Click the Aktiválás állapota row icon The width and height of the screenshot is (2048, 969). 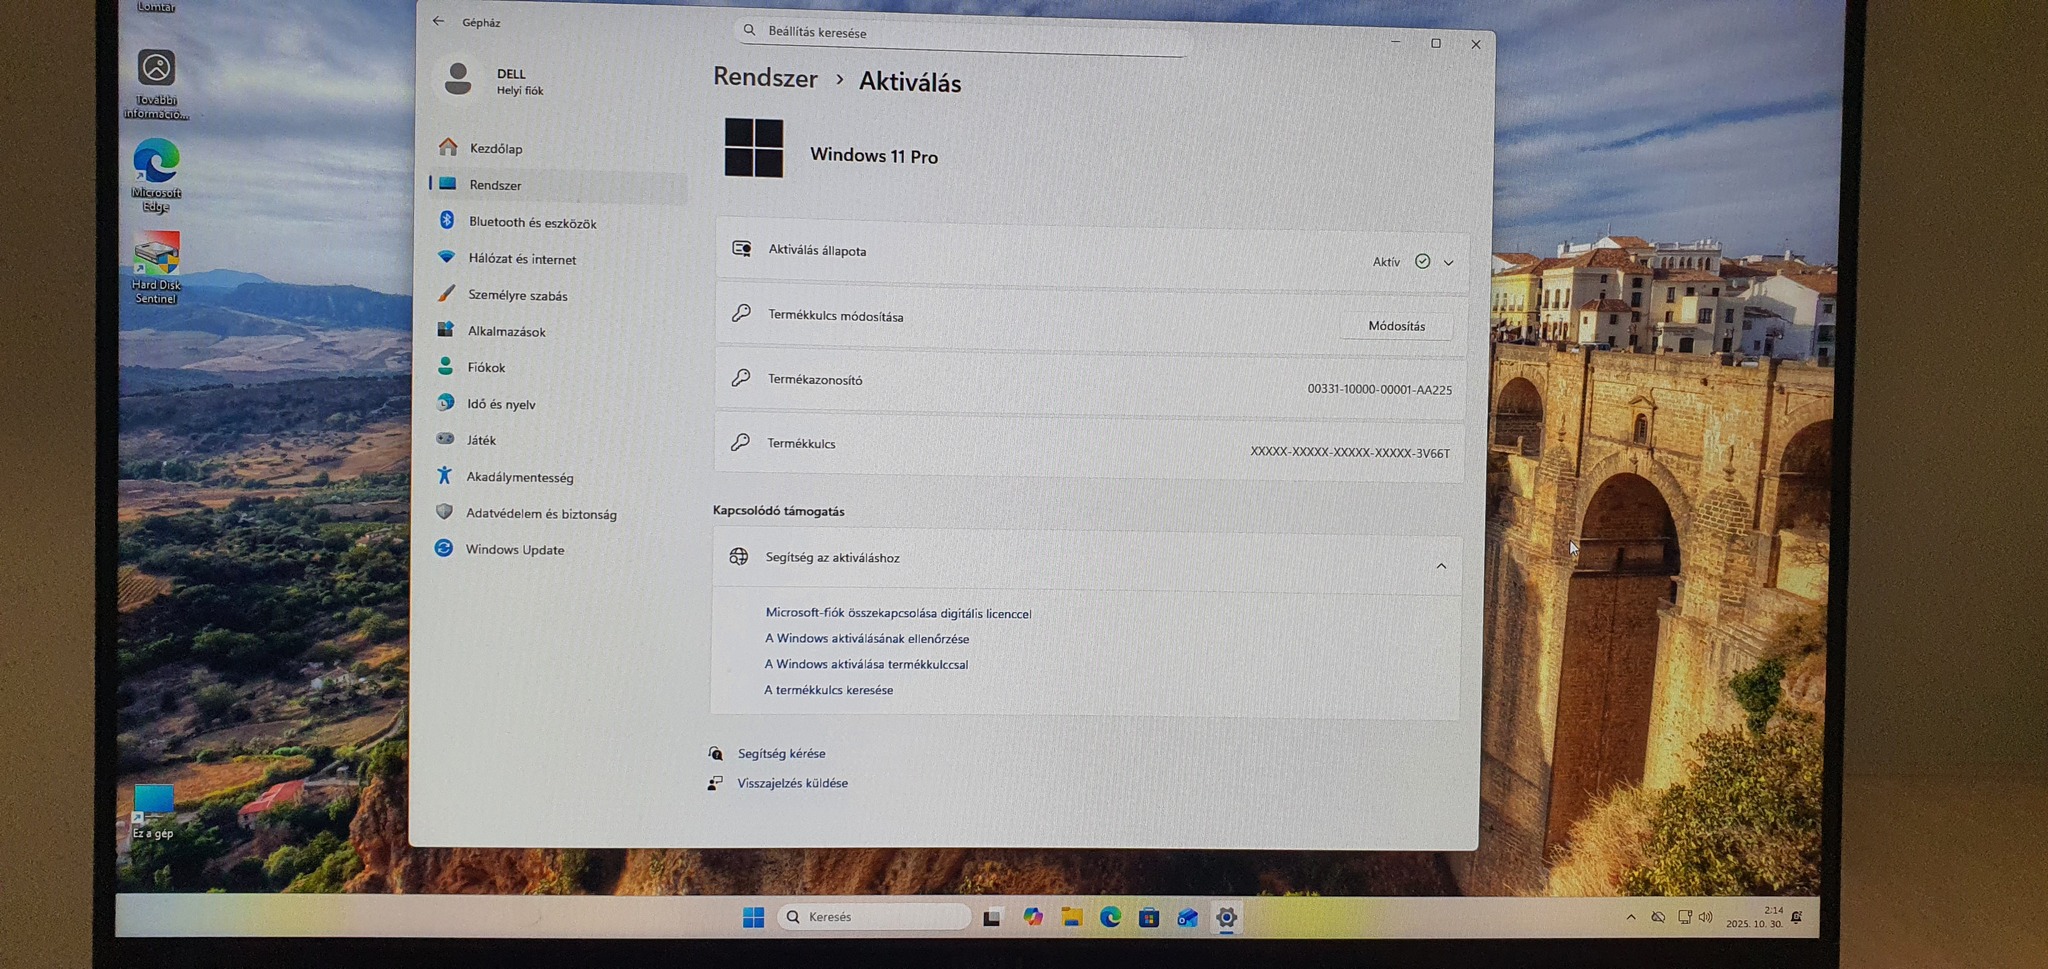coord(742,248)
